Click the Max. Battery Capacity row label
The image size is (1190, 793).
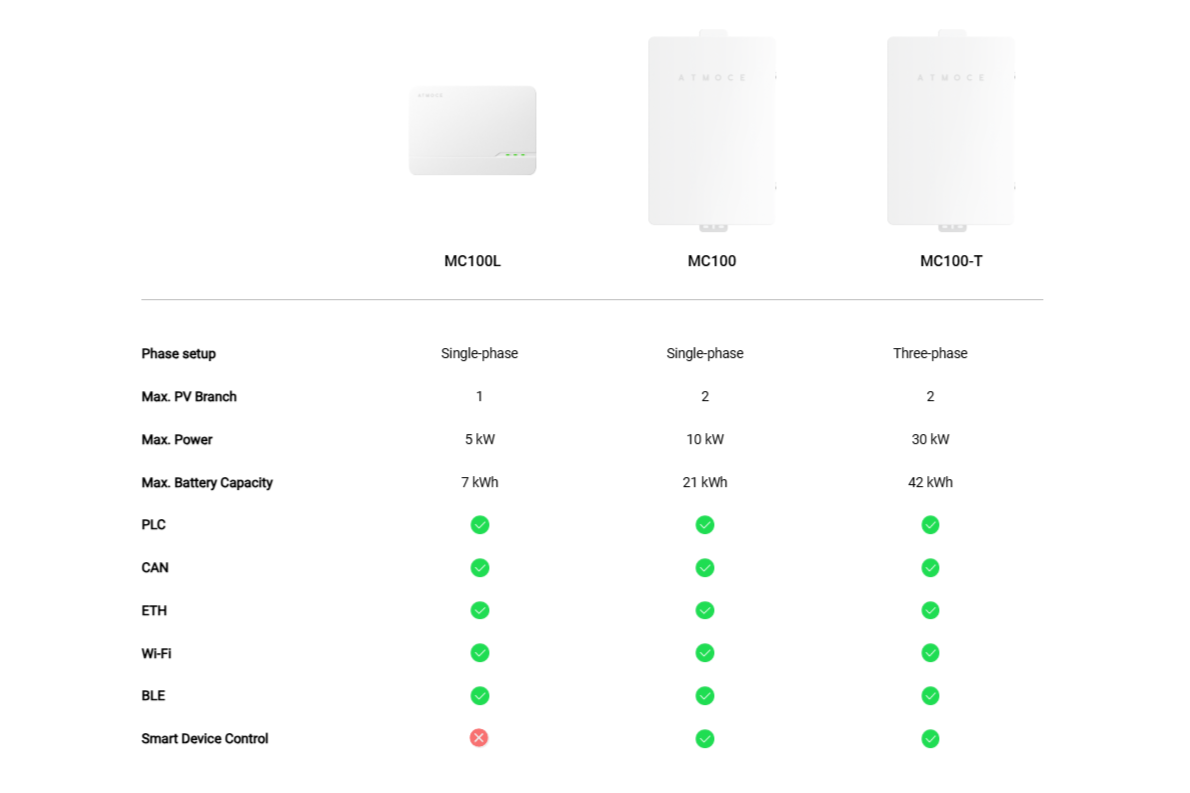click(x=207, y=482)
